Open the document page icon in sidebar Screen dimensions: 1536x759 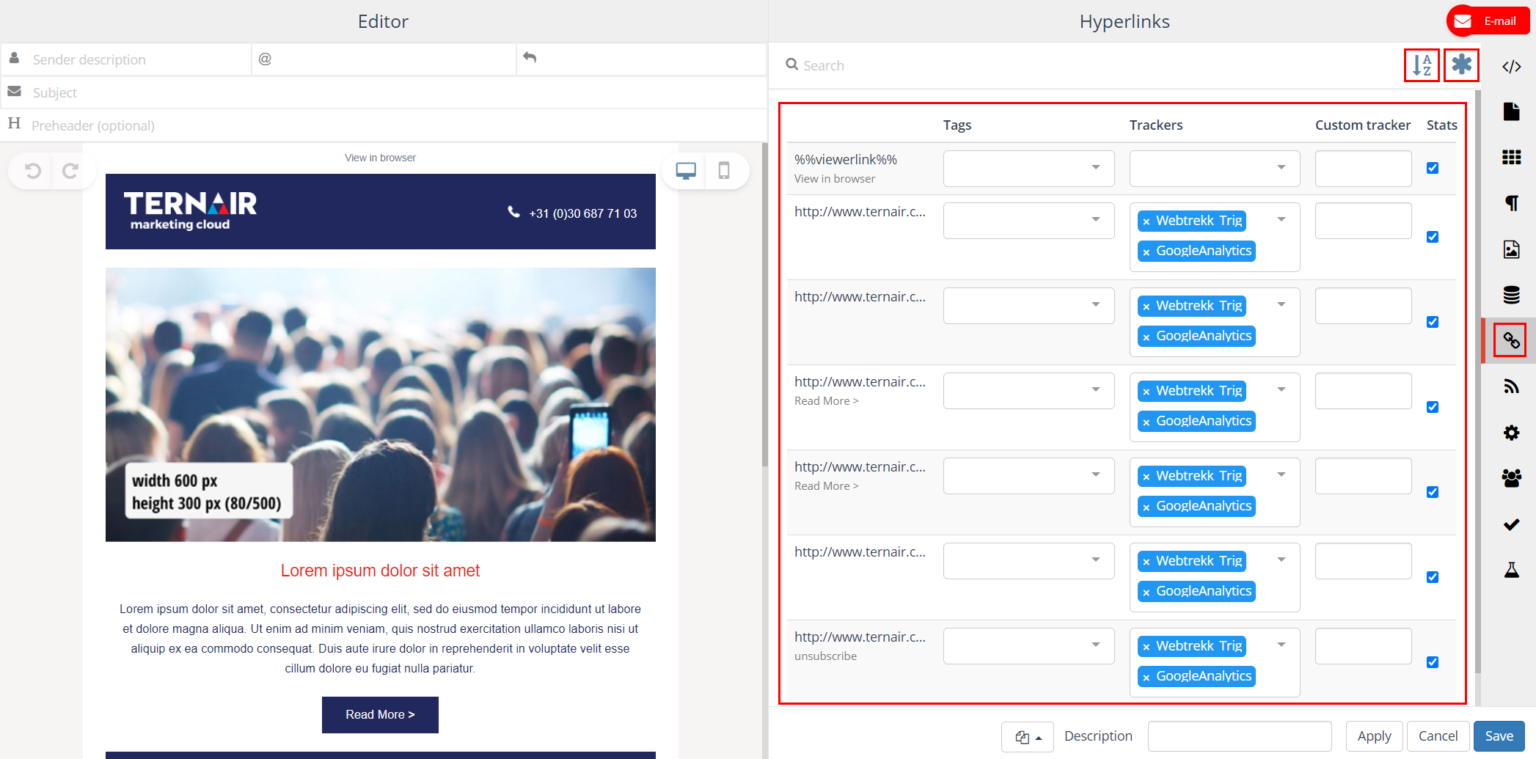tap(1511, 111)
